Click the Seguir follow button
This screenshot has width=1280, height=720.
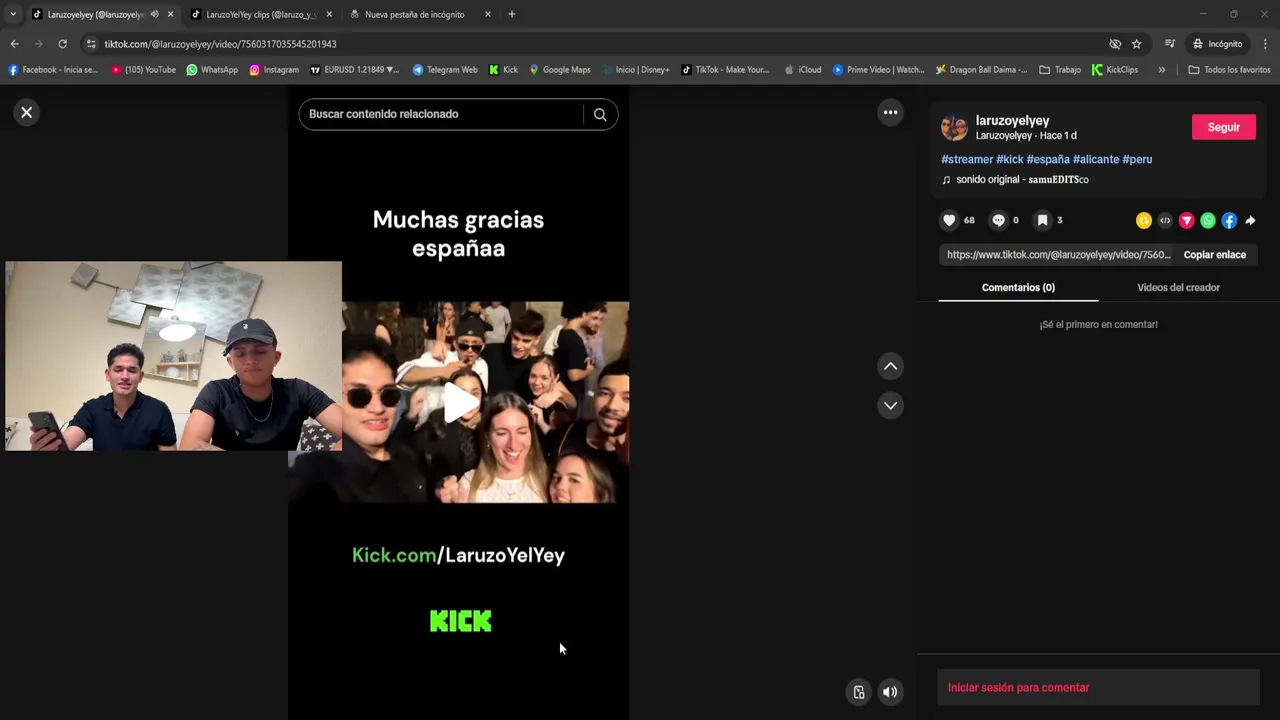click(1224, 127)
